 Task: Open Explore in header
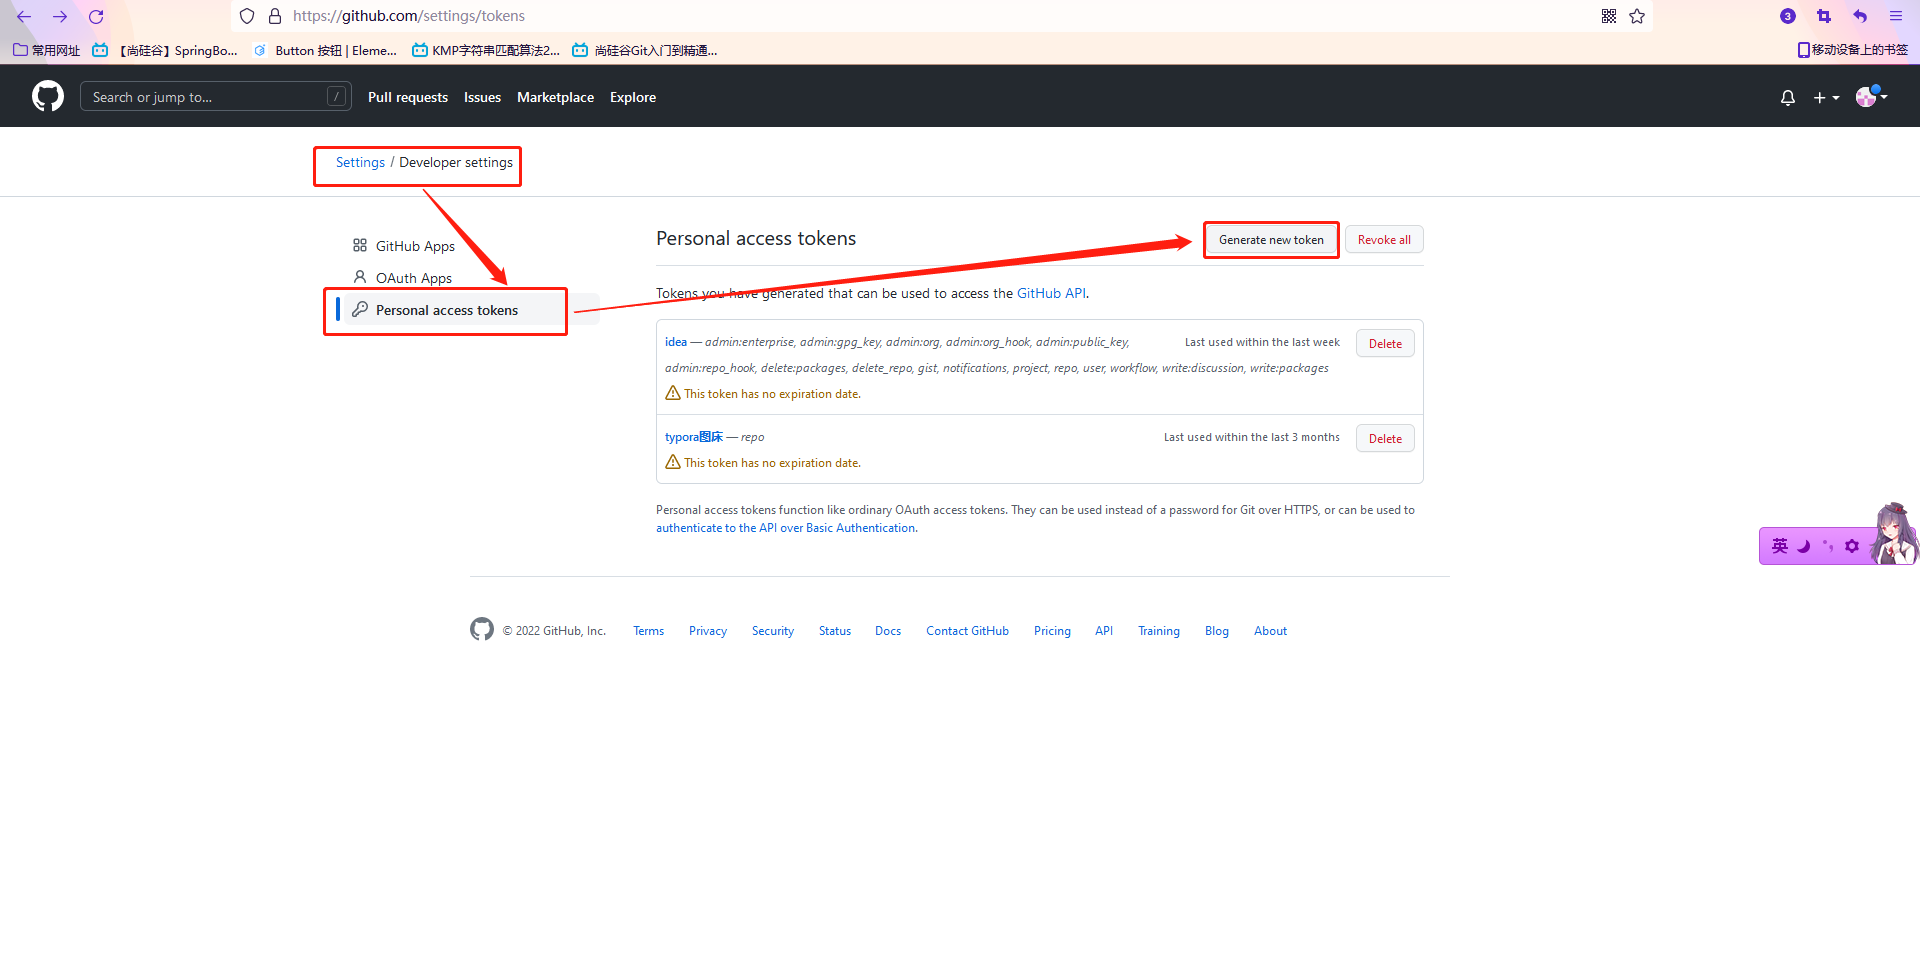click(x=633, y=97)
